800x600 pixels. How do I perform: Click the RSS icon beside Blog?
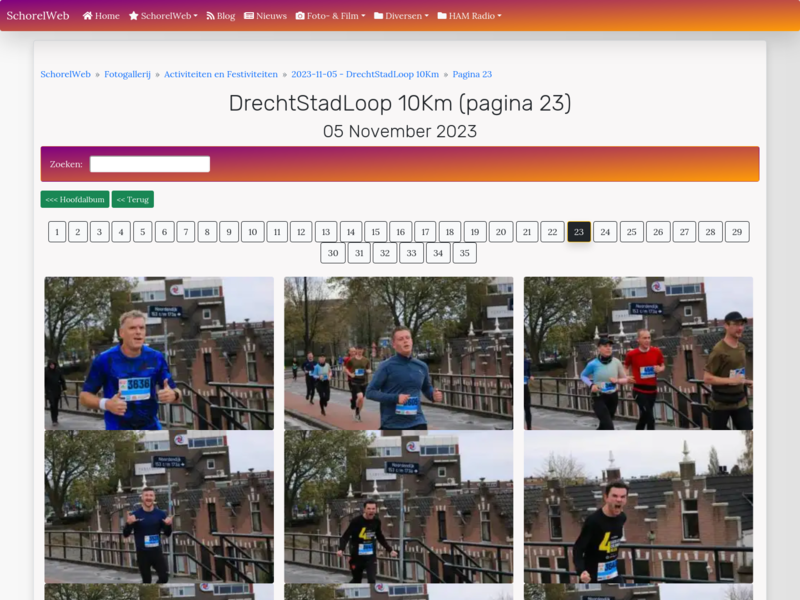(210, 16)
